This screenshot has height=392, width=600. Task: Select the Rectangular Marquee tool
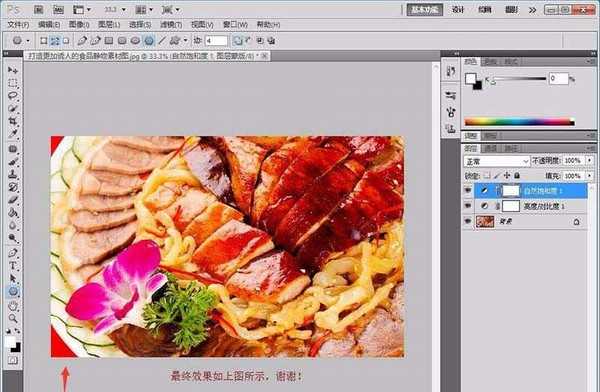point(13,83)
